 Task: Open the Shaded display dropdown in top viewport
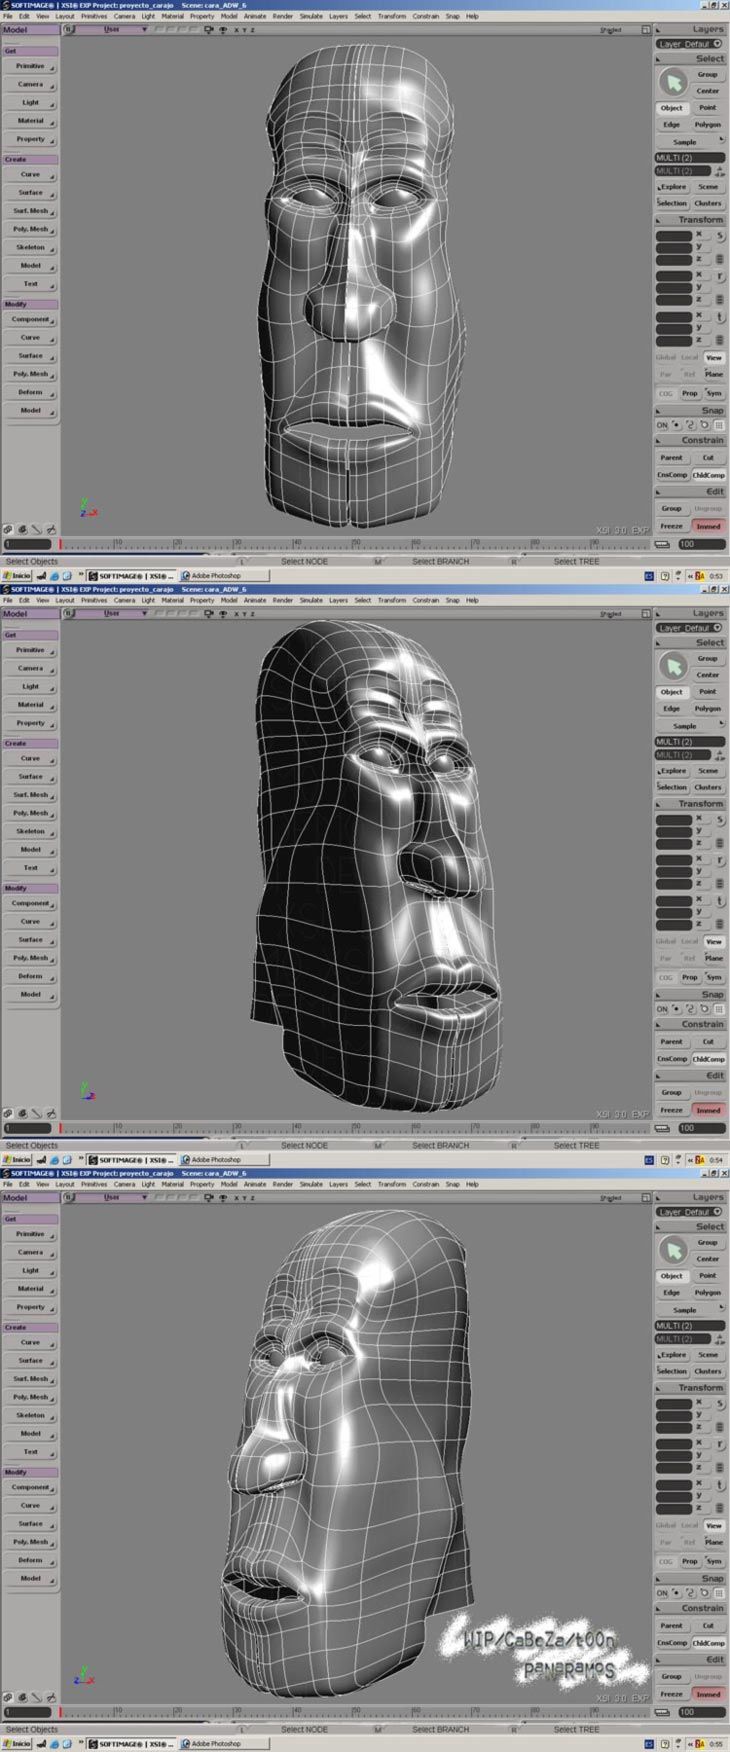click(x=611, y=30)
